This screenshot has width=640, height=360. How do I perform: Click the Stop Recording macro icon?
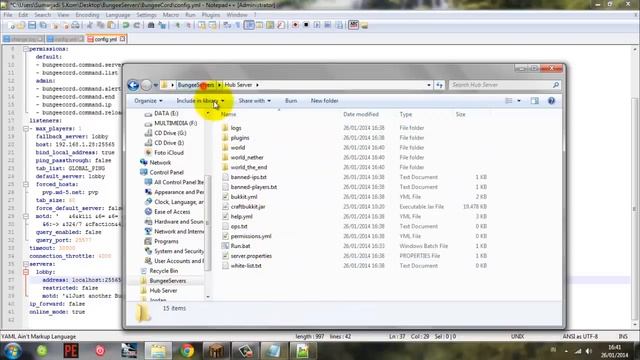click(306, 25)
